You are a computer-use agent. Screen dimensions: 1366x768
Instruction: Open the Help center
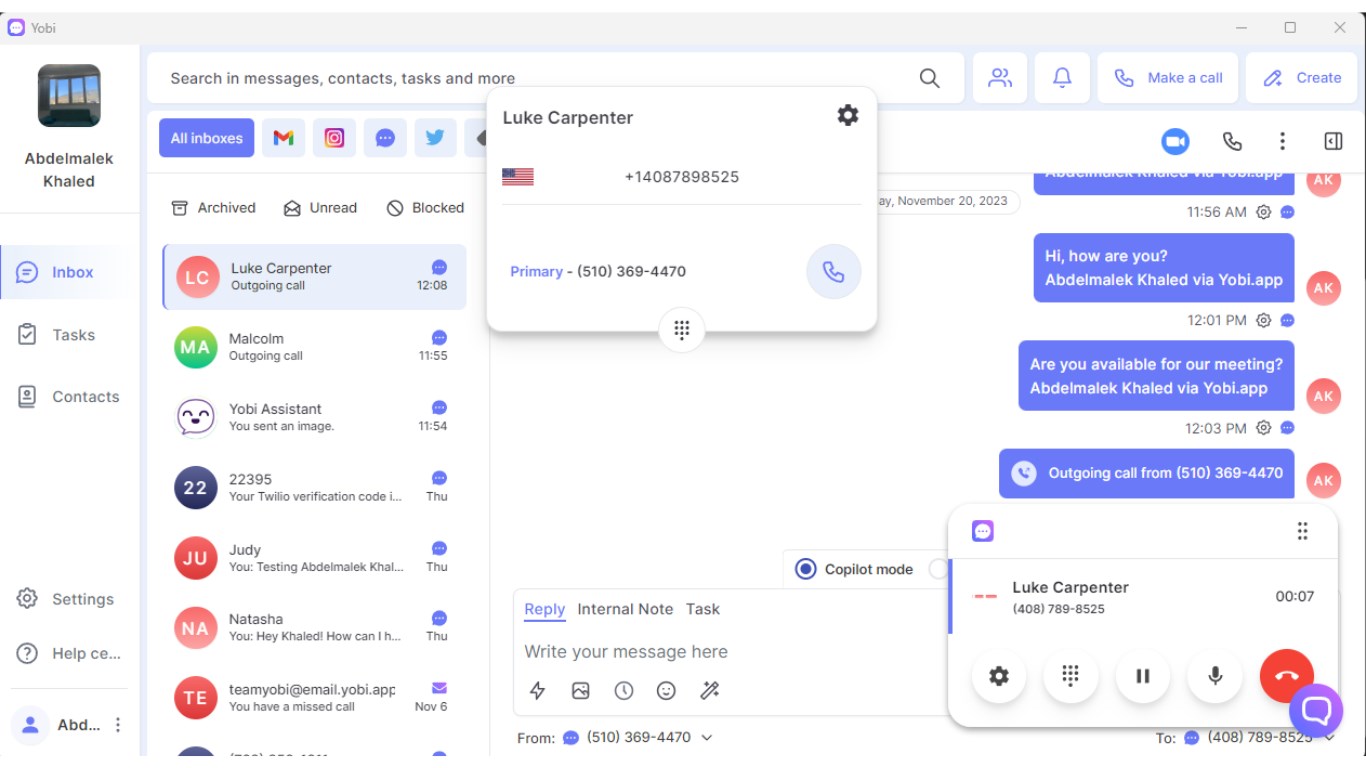[69, 653]
